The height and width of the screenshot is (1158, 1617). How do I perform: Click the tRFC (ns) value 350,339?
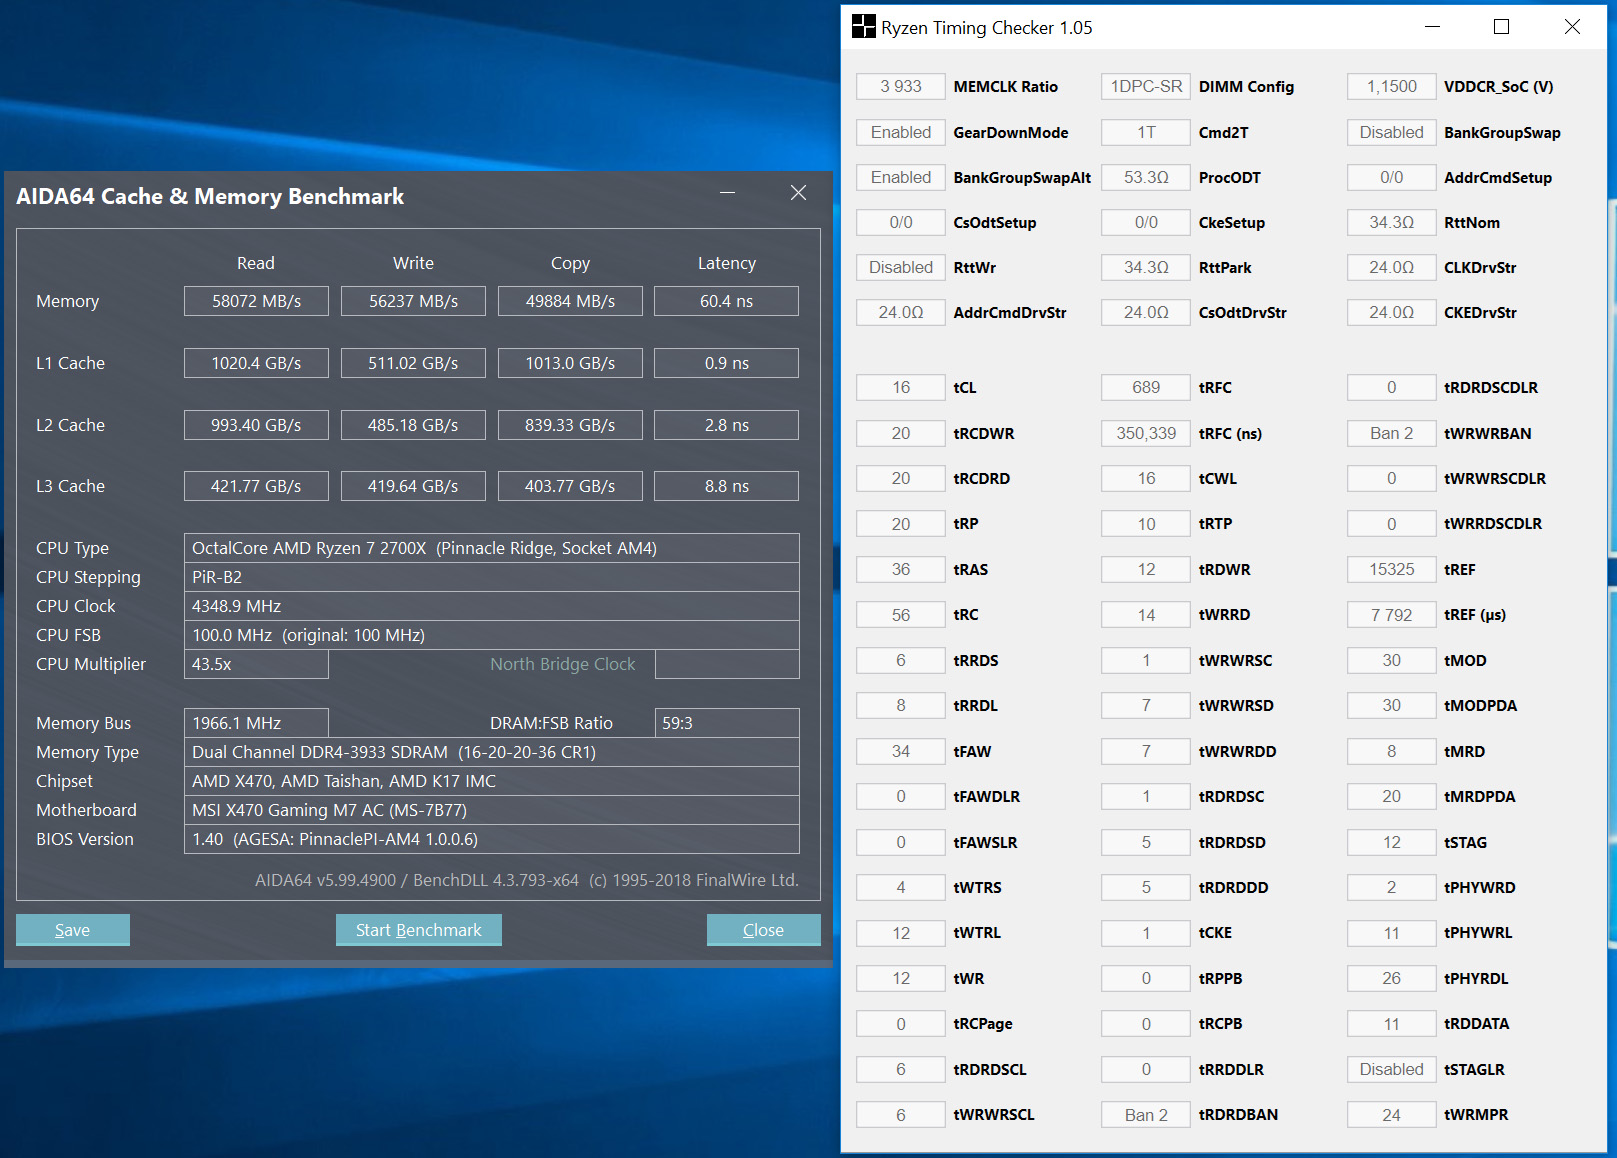[1146, 433]
